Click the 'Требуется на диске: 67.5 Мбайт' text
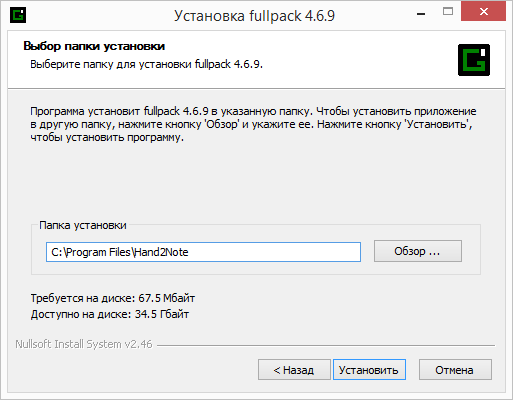Viewport: 513px width, 400px height. tap(113, 298)
